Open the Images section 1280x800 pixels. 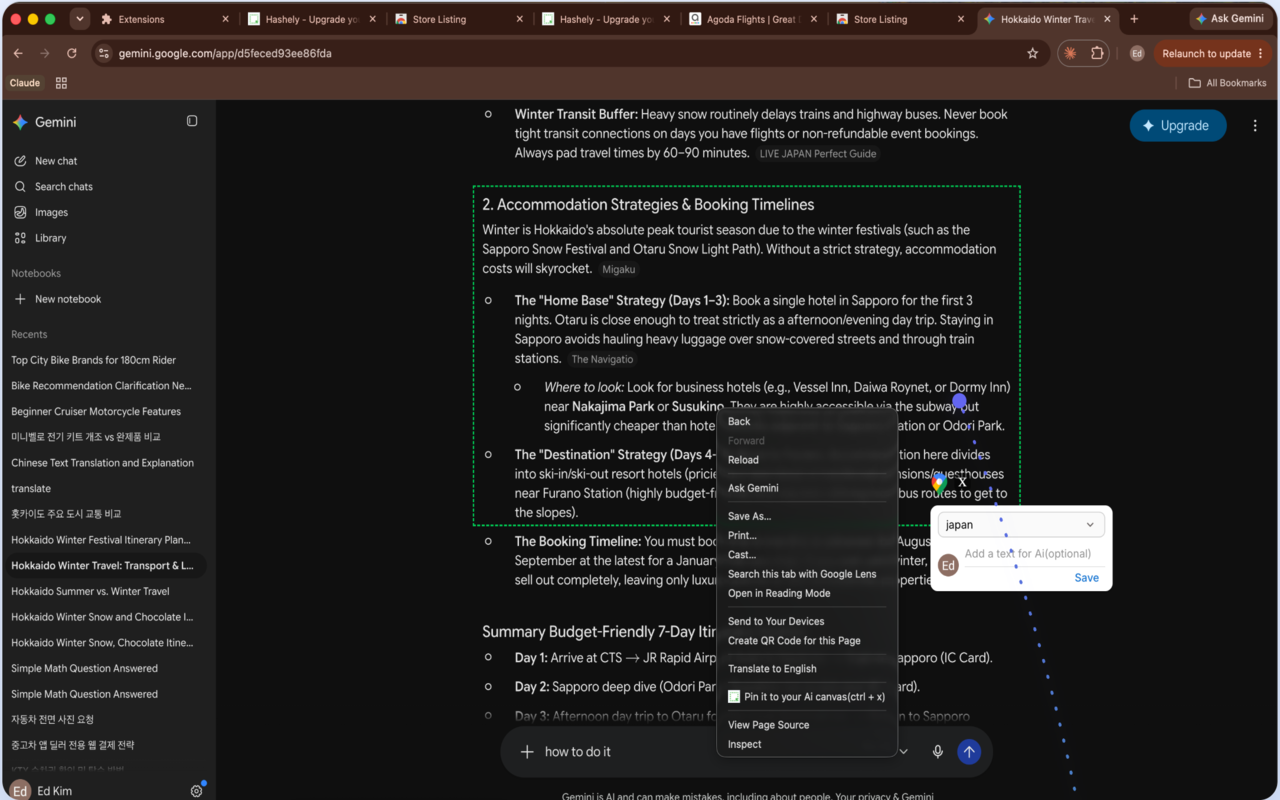pos(51,212)
